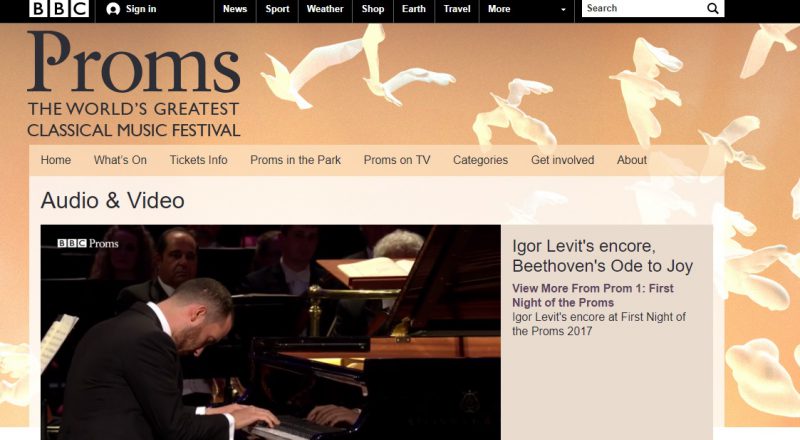This screenshot has height=440, width=800.
Task: Open Proms in the Park page
Action: [x=295, y=160]
